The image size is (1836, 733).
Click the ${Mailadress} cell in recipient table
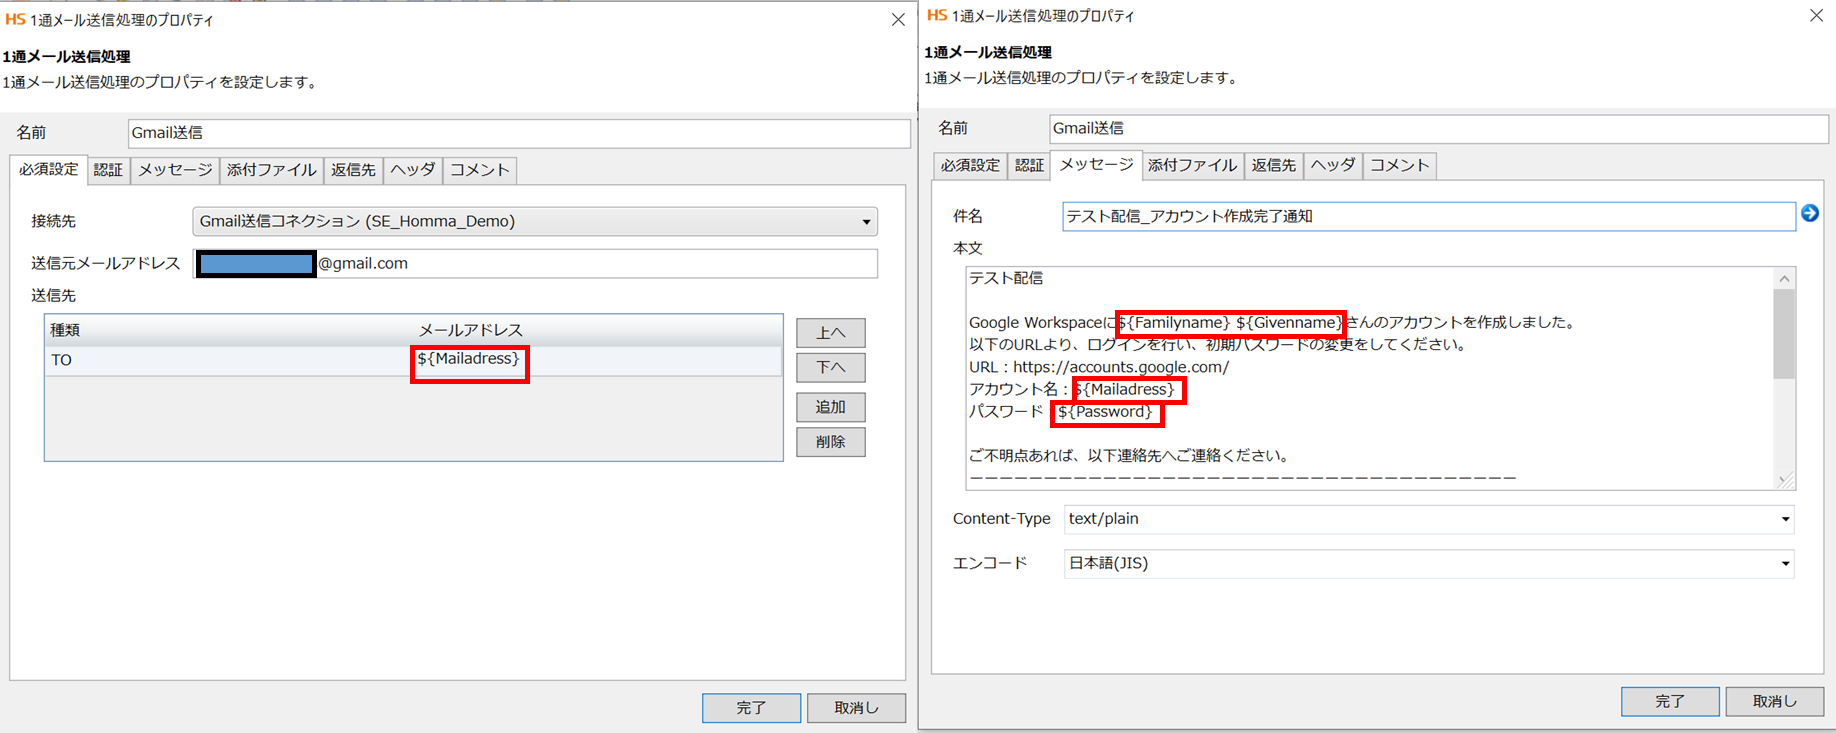[469, 360]
